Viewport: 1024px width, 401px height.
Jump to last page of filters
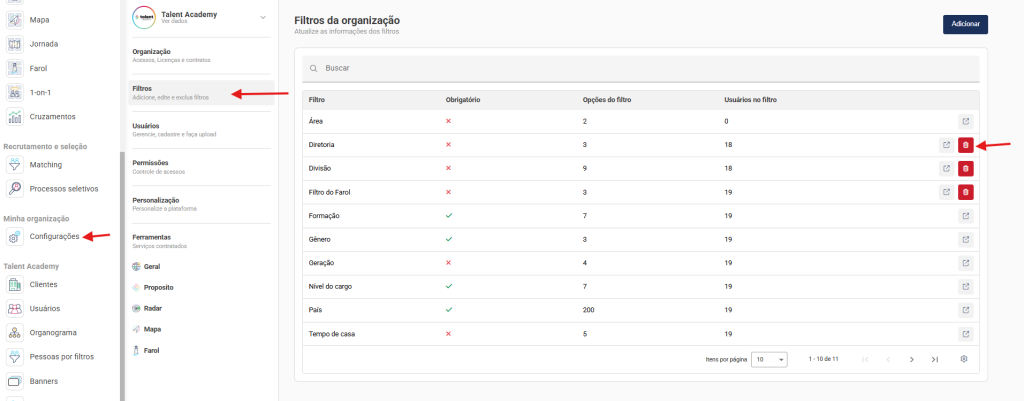coord(934,359)
